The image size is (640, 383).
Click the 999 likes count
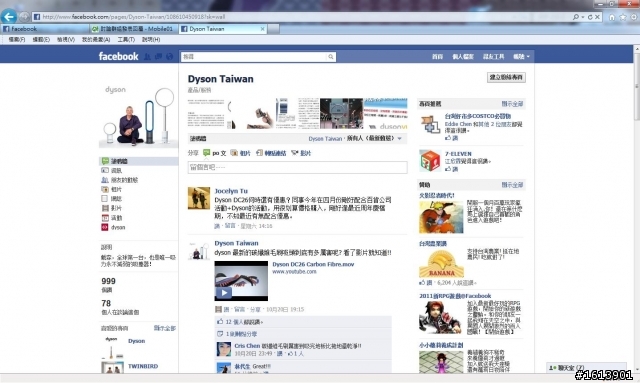(109, 281)
